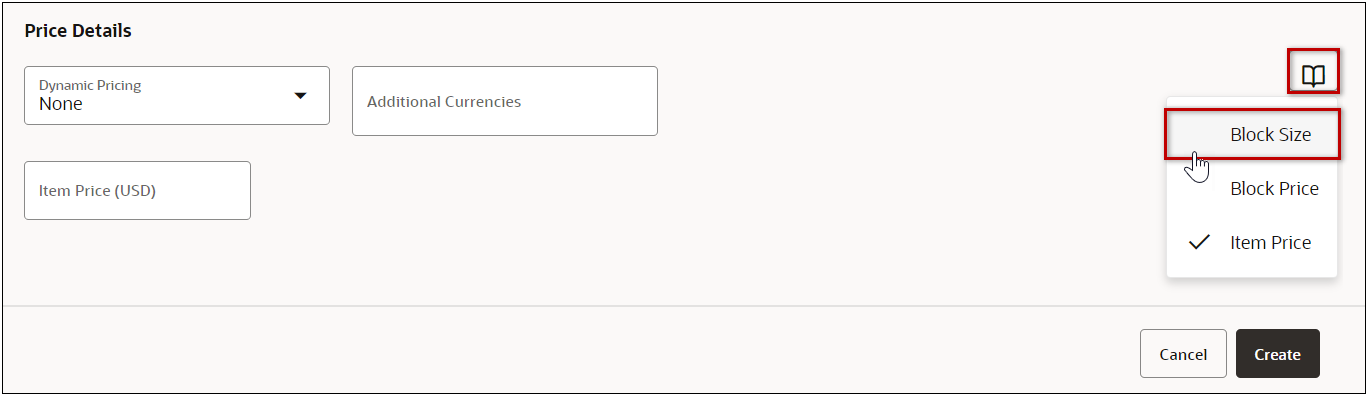Open the book icon price fields menu
The width and height of the screenshot is (1368, 396).
click(x=1313, y=74)
